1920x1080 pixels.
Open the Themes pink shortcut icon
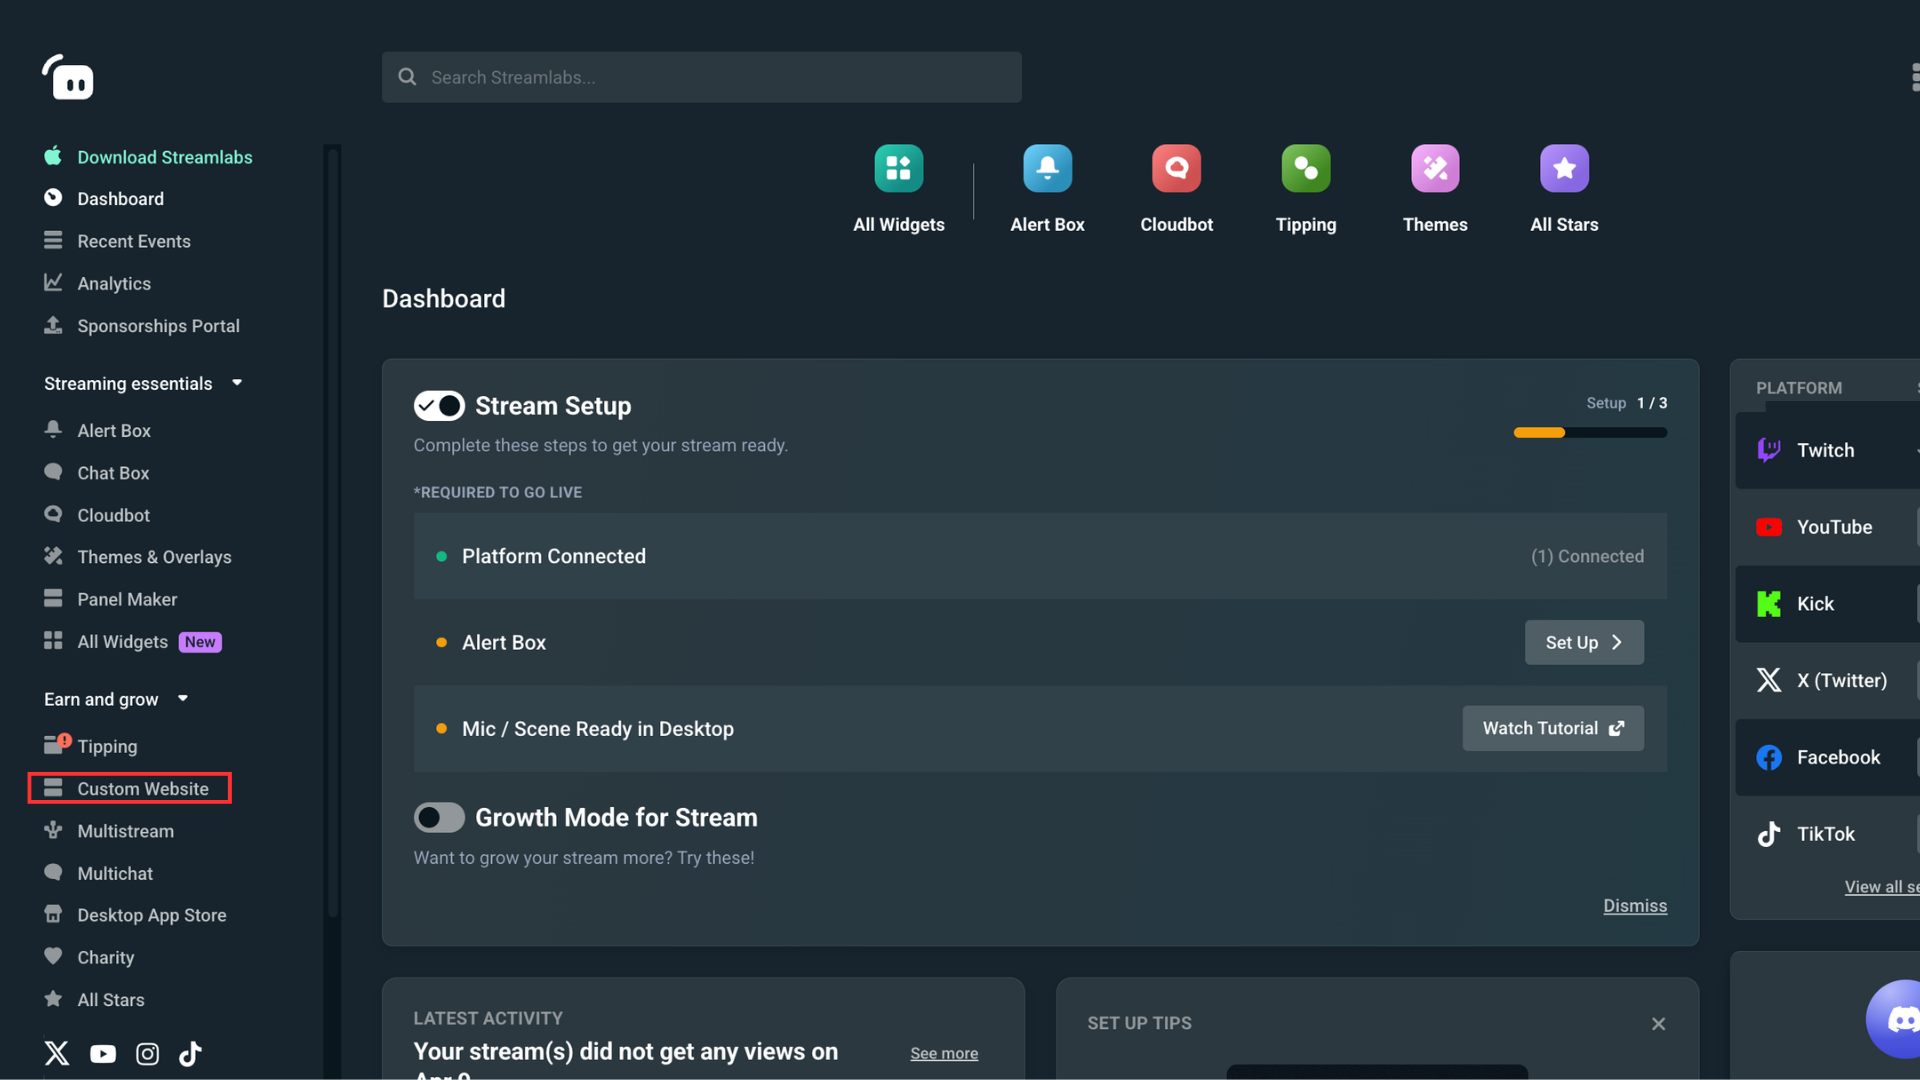(x=1435, y=168)
